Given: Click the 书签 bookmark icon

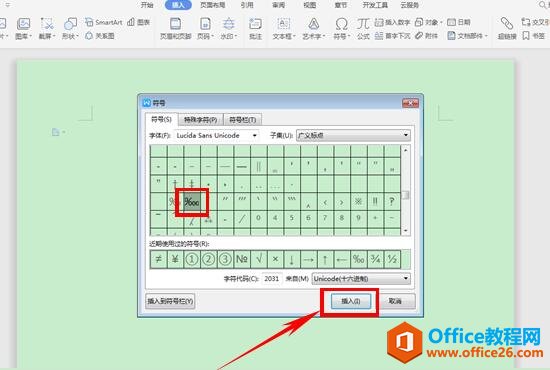Looking at the screenshot, I should [x=526, y=36].
